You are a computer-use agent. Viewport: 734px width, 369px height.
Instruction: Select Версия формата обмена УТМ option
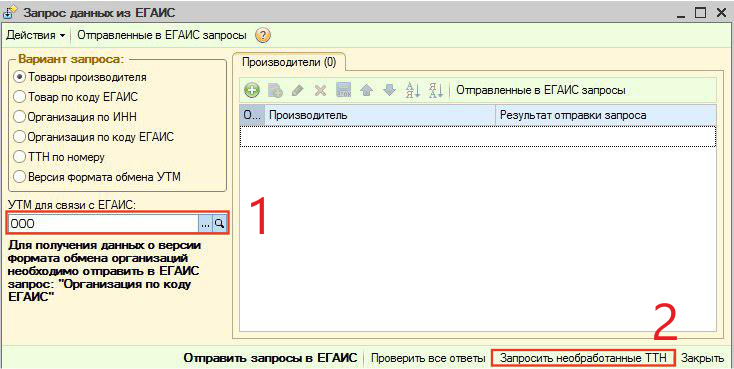coord(97,177)
